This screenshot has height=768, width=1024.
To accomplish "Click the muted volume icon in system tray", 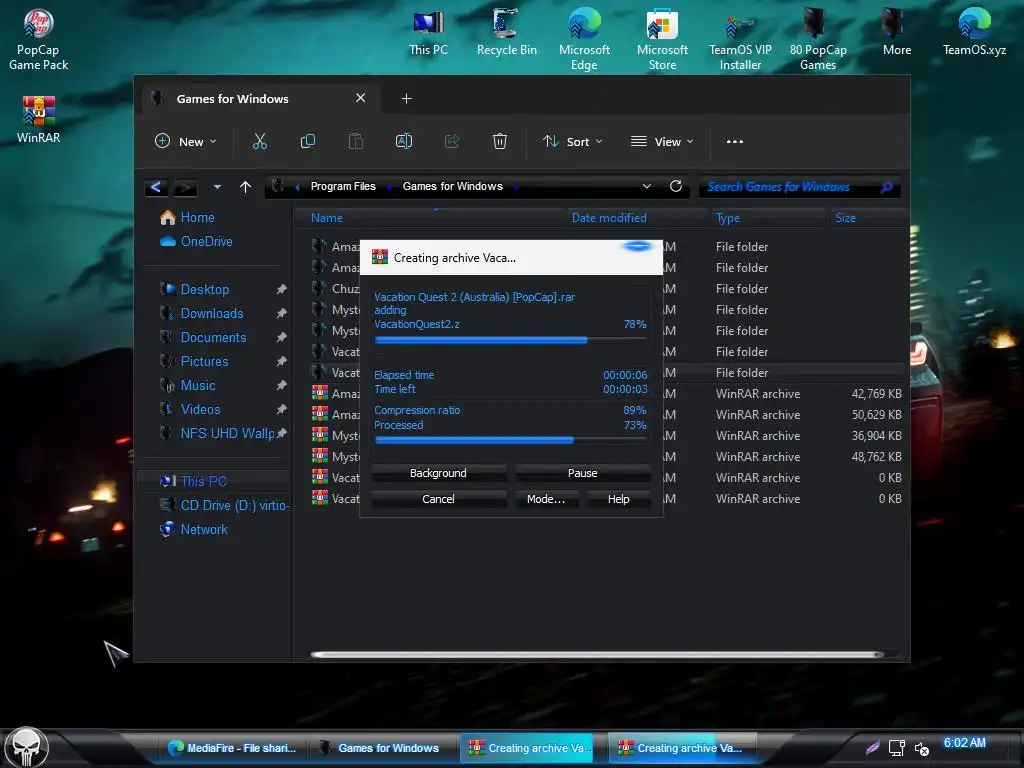I will point(921,749).
